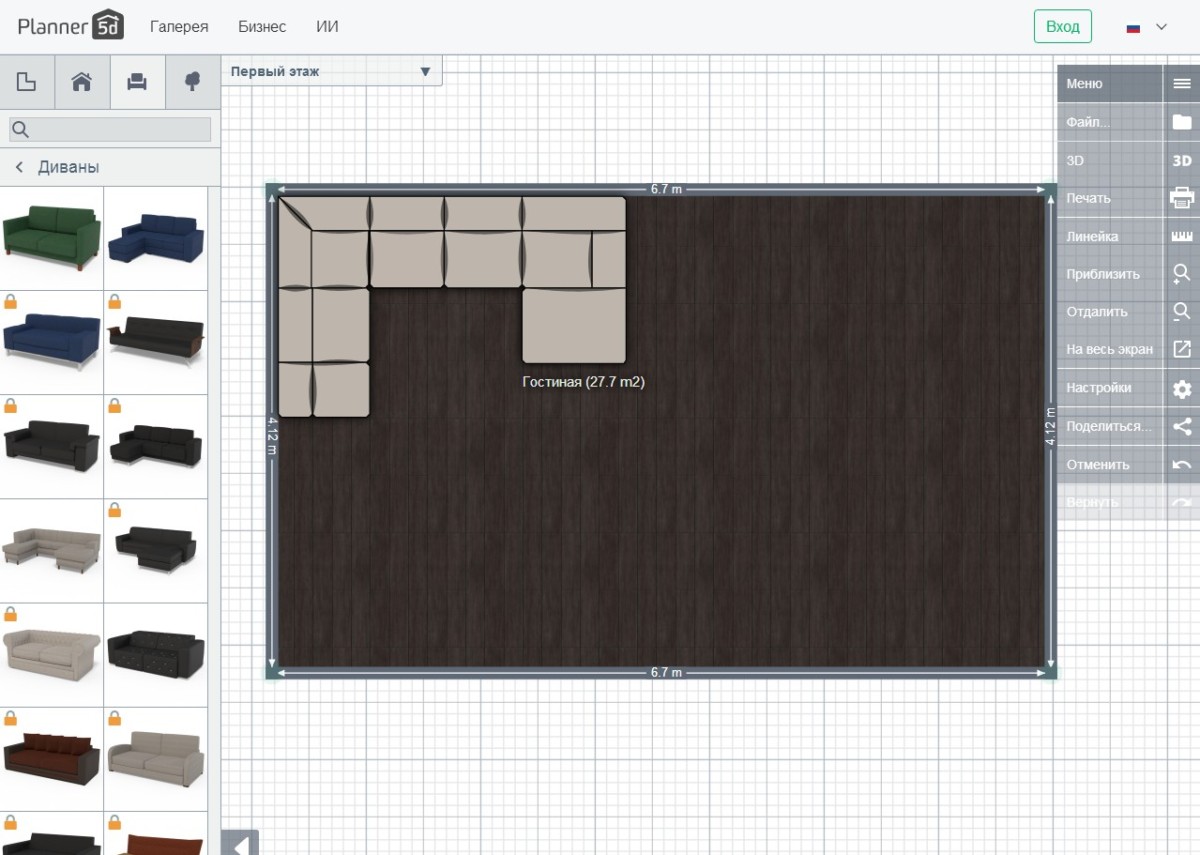
Task: Select the black quilted sofa thumbnail
Action: tap(156, 654)
